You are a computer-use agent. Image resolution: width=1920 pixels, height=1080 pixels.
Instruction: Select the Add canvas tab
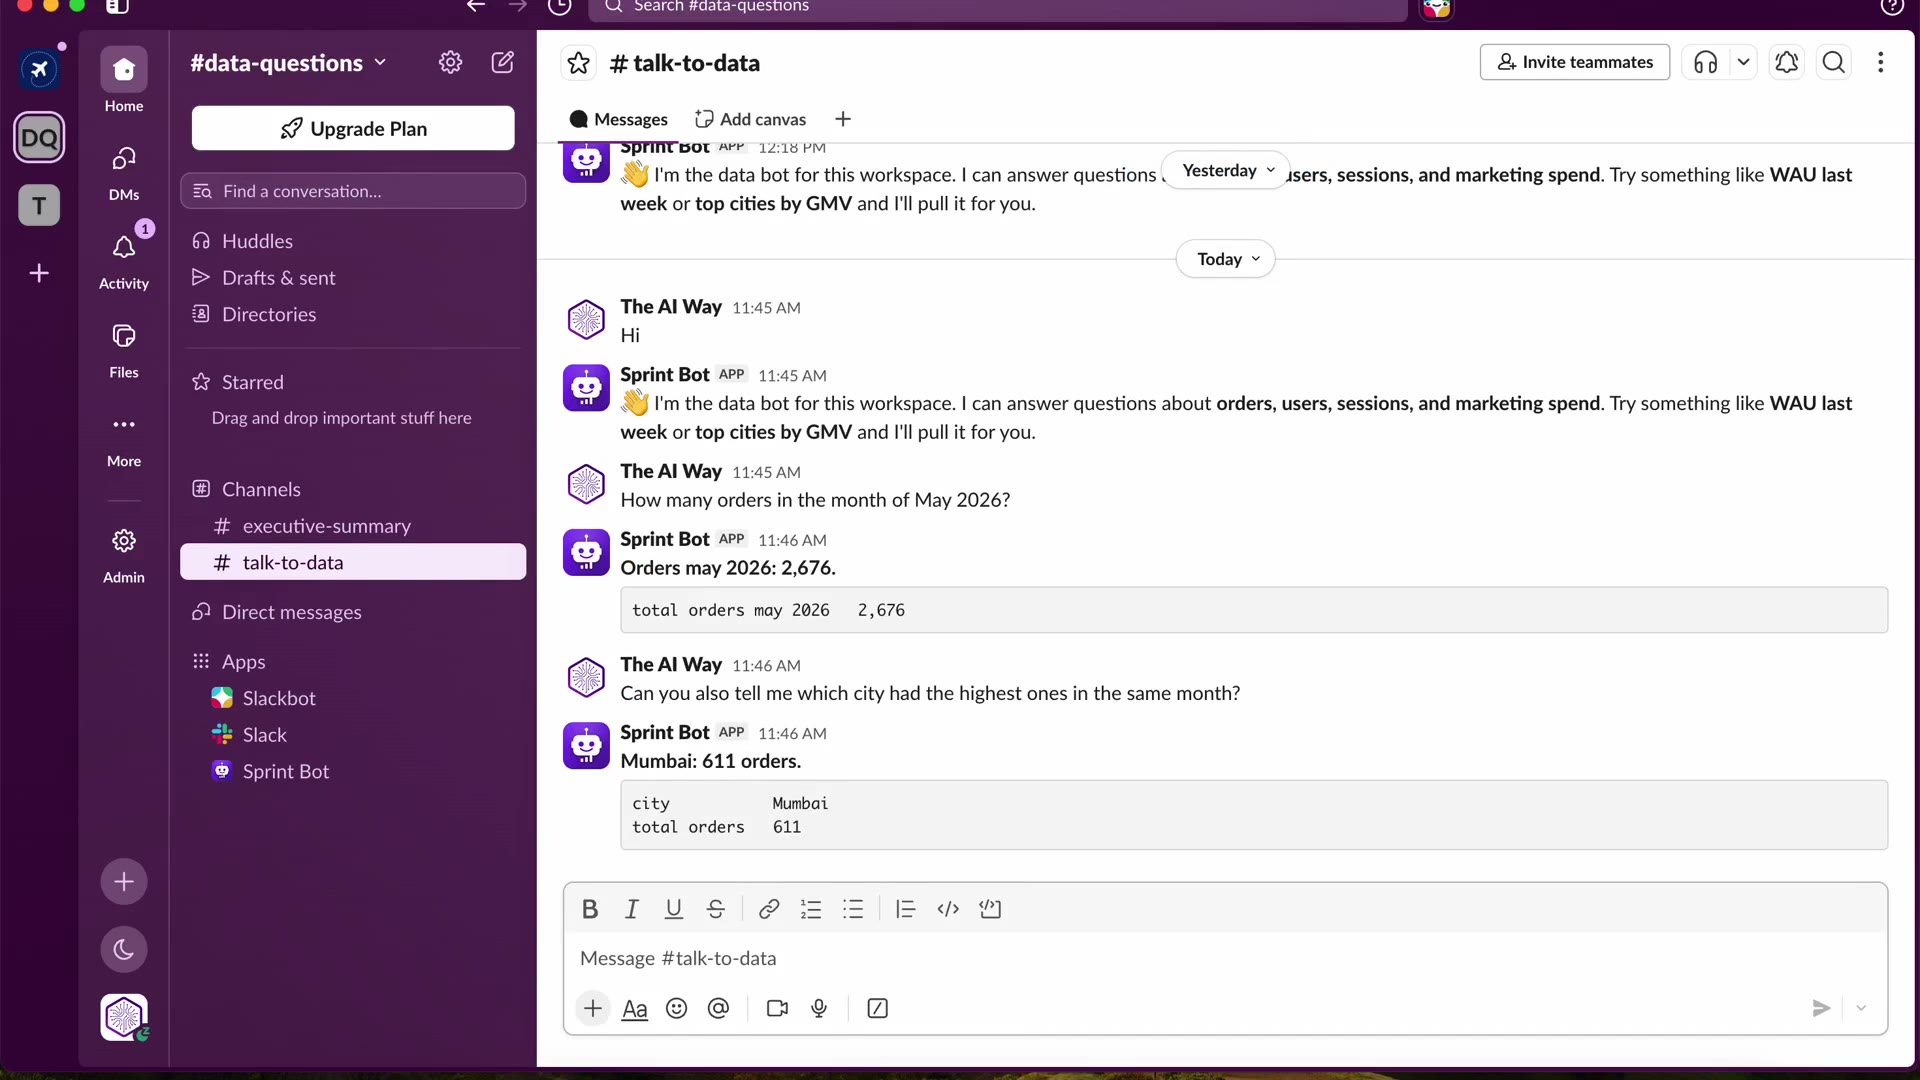[750, 119]
